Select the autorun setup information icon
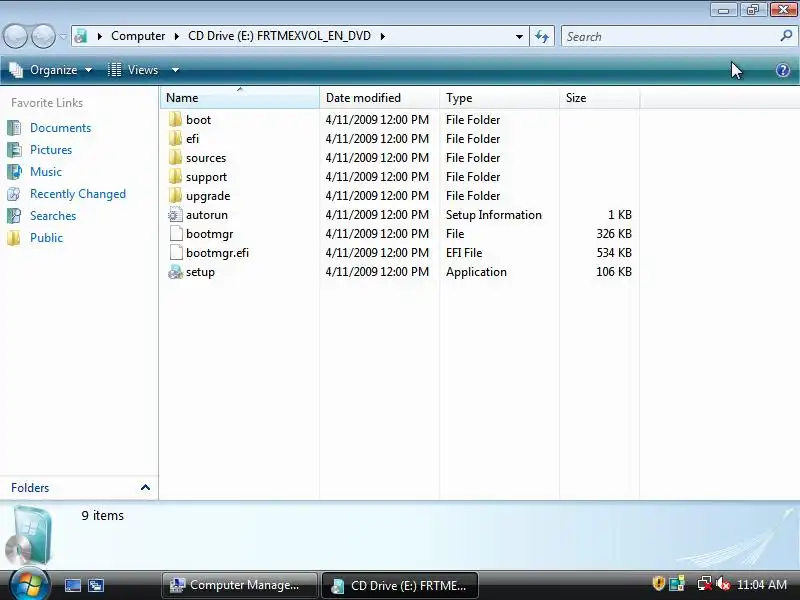 coord(175,214)
